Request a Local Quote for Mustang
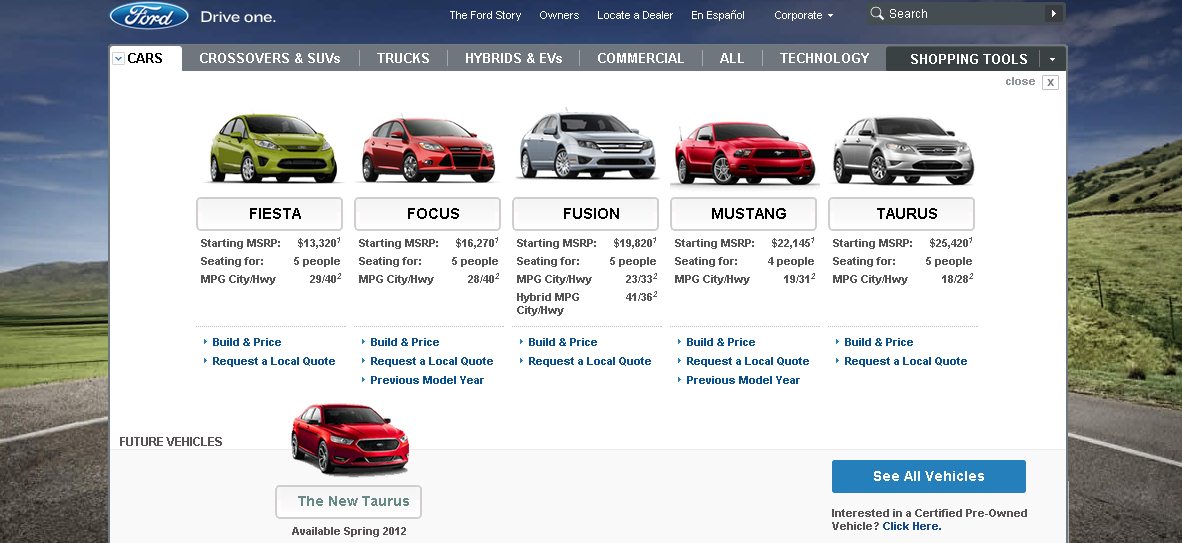This screenshot has height=543, width=1182. point(748,361)
